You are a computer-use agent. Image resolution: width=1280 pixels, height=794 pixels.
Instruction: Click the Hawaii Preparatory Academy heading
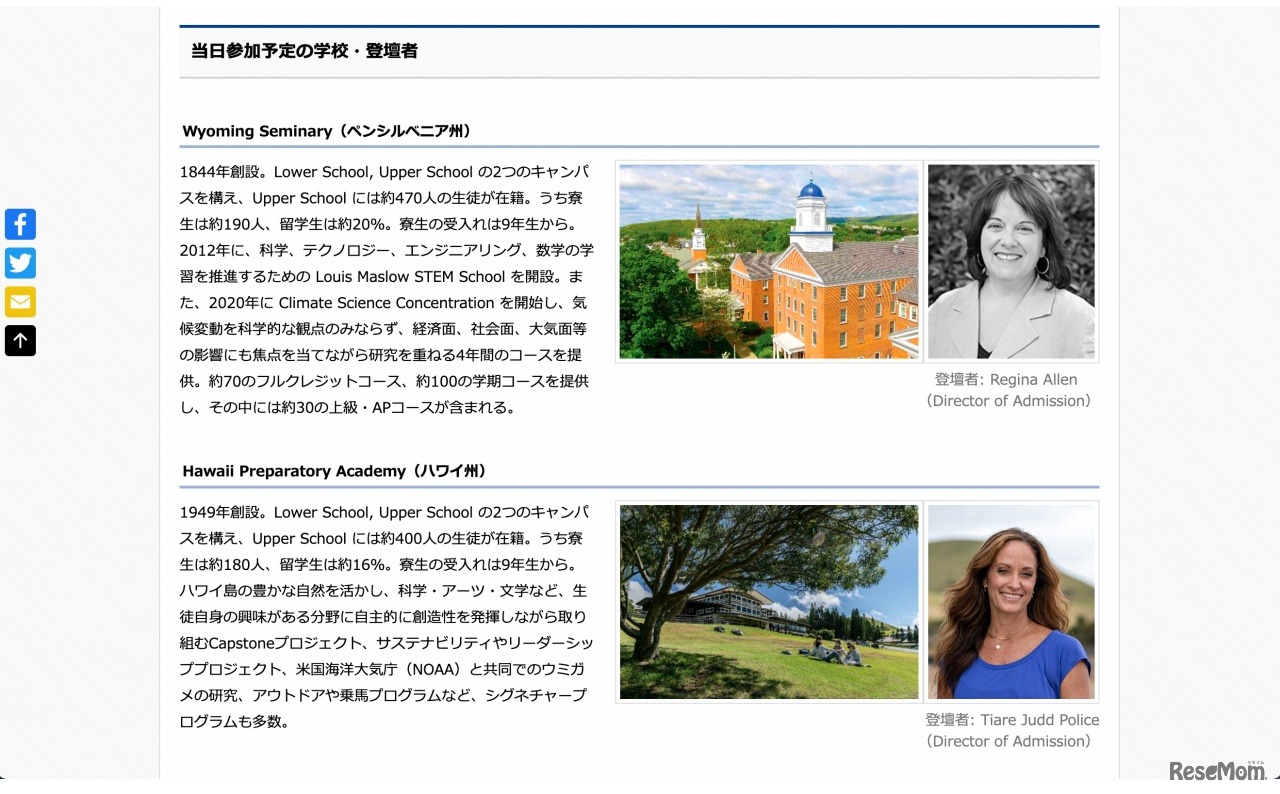[334, 471]
